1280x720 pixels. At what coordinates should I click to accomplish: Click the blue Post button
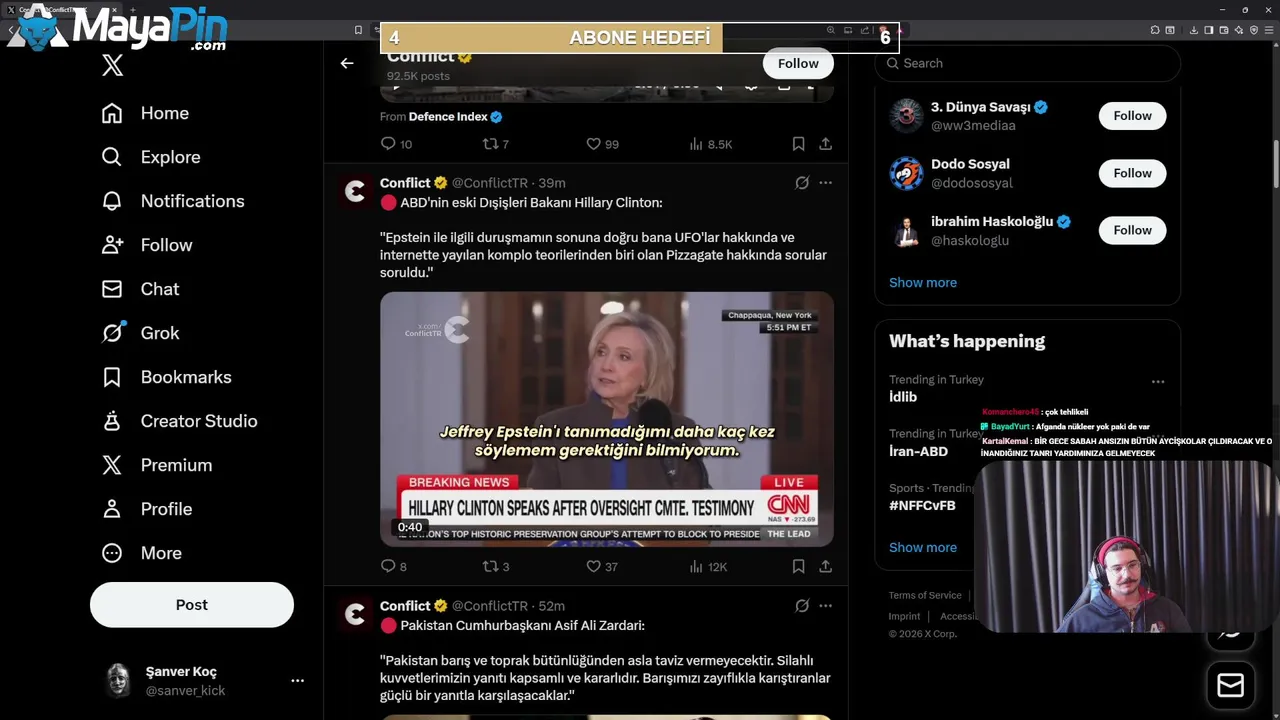point(192,605)
